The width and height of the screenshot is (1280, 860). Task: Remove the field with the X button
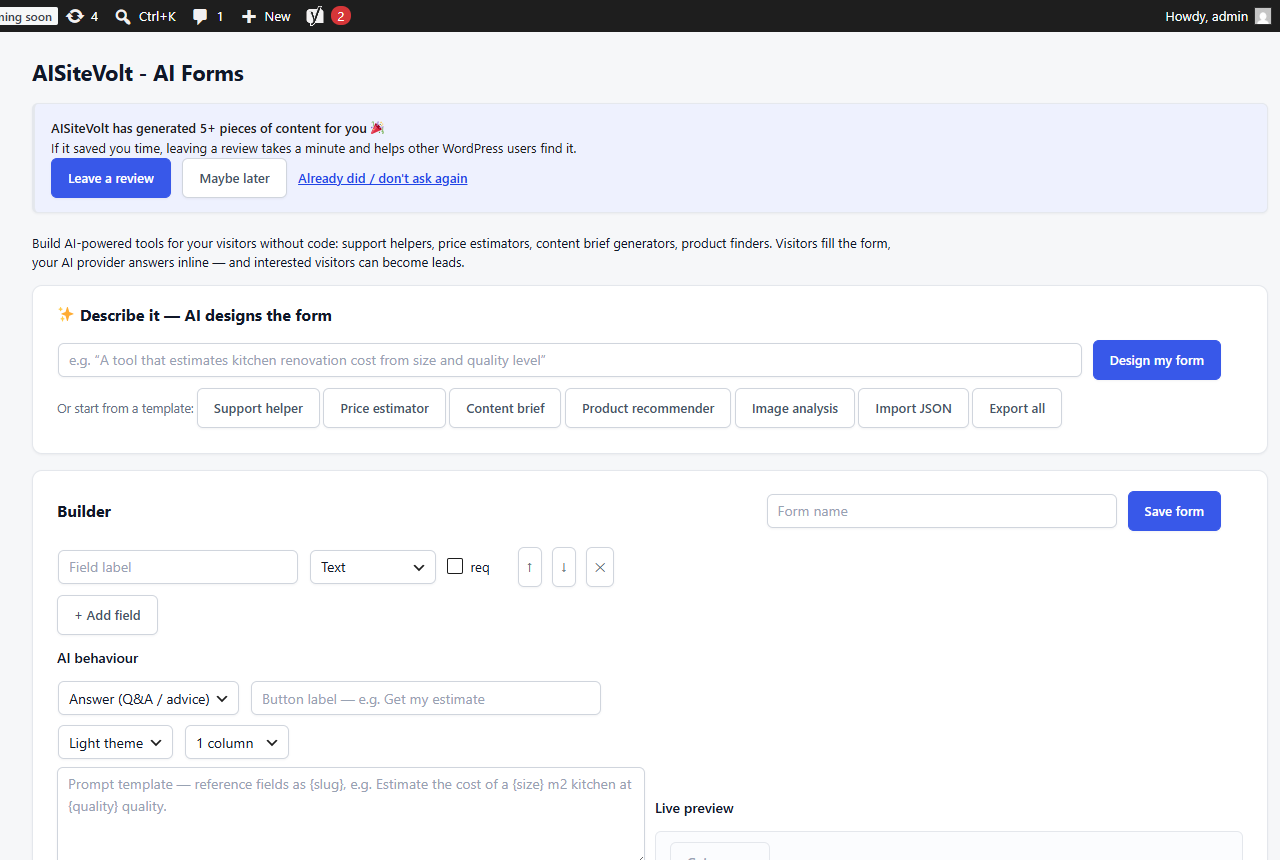[600, 567]
